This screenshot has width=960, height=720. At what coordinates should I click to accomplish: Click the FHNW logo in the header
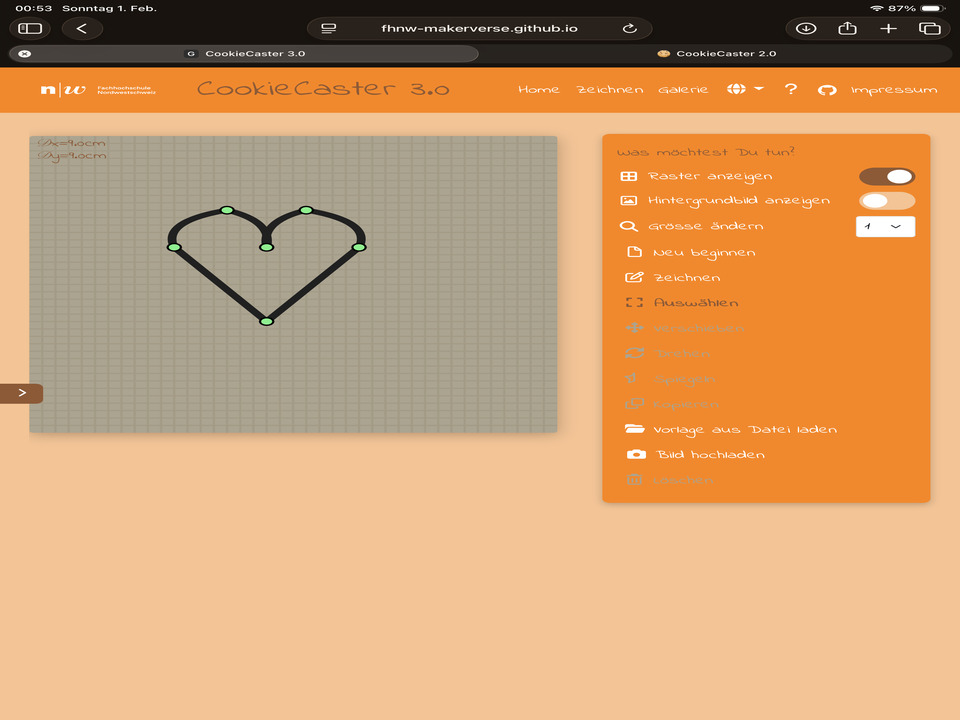pyautogui.click(x=98, y=90)
